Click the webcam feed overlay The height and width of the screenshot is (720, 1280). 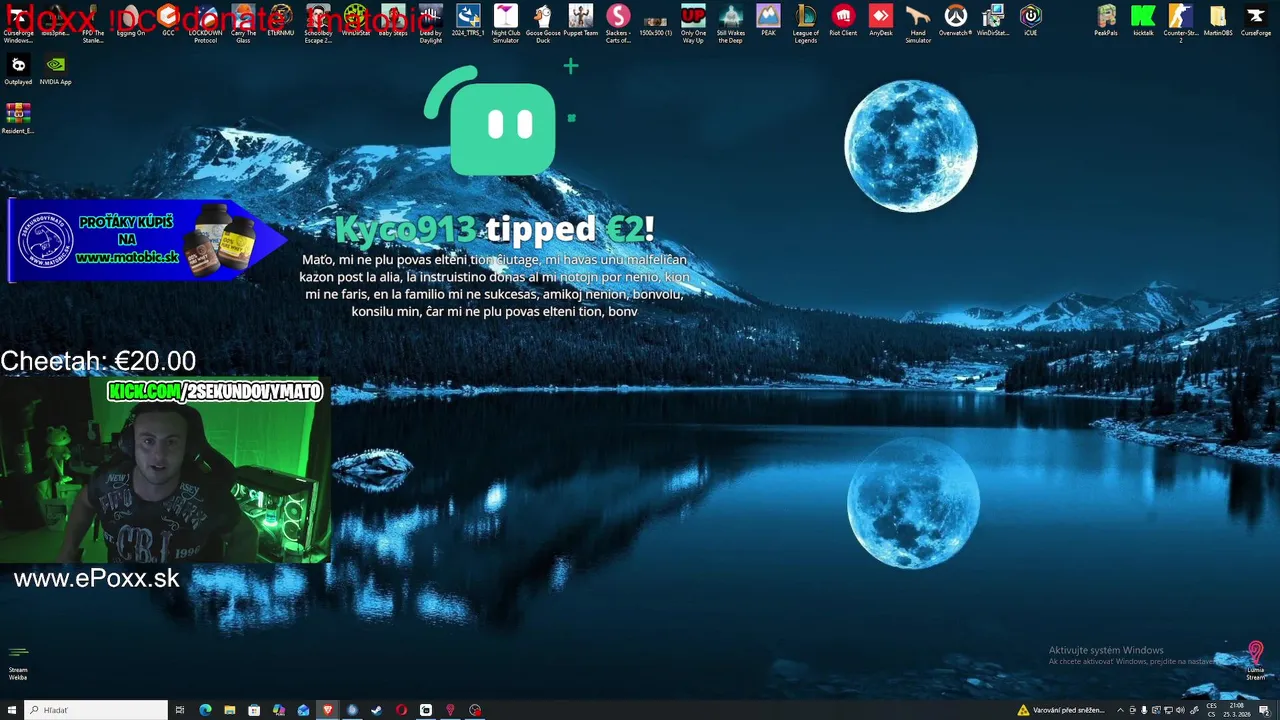coord(165,470)
